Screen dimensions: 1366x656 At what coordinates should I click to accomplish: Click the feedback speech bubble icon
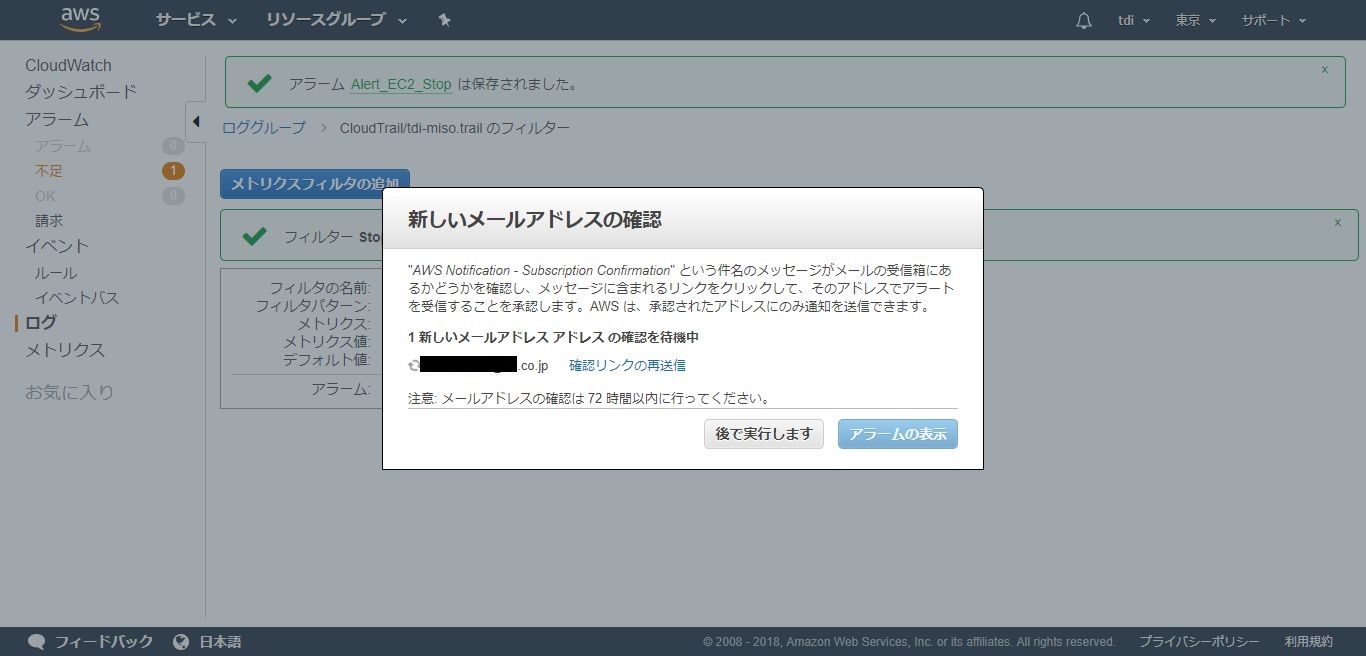pyautogui.click(x=37, y=642)
